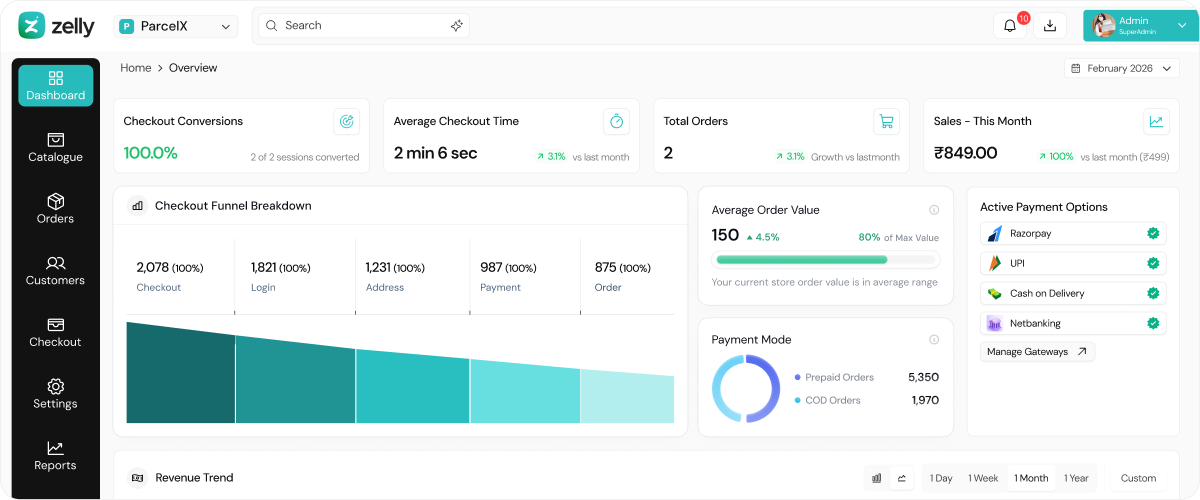Click the 1,231 Address funnel value
This screenshot has width=1200, height=500.
[395, 268]
